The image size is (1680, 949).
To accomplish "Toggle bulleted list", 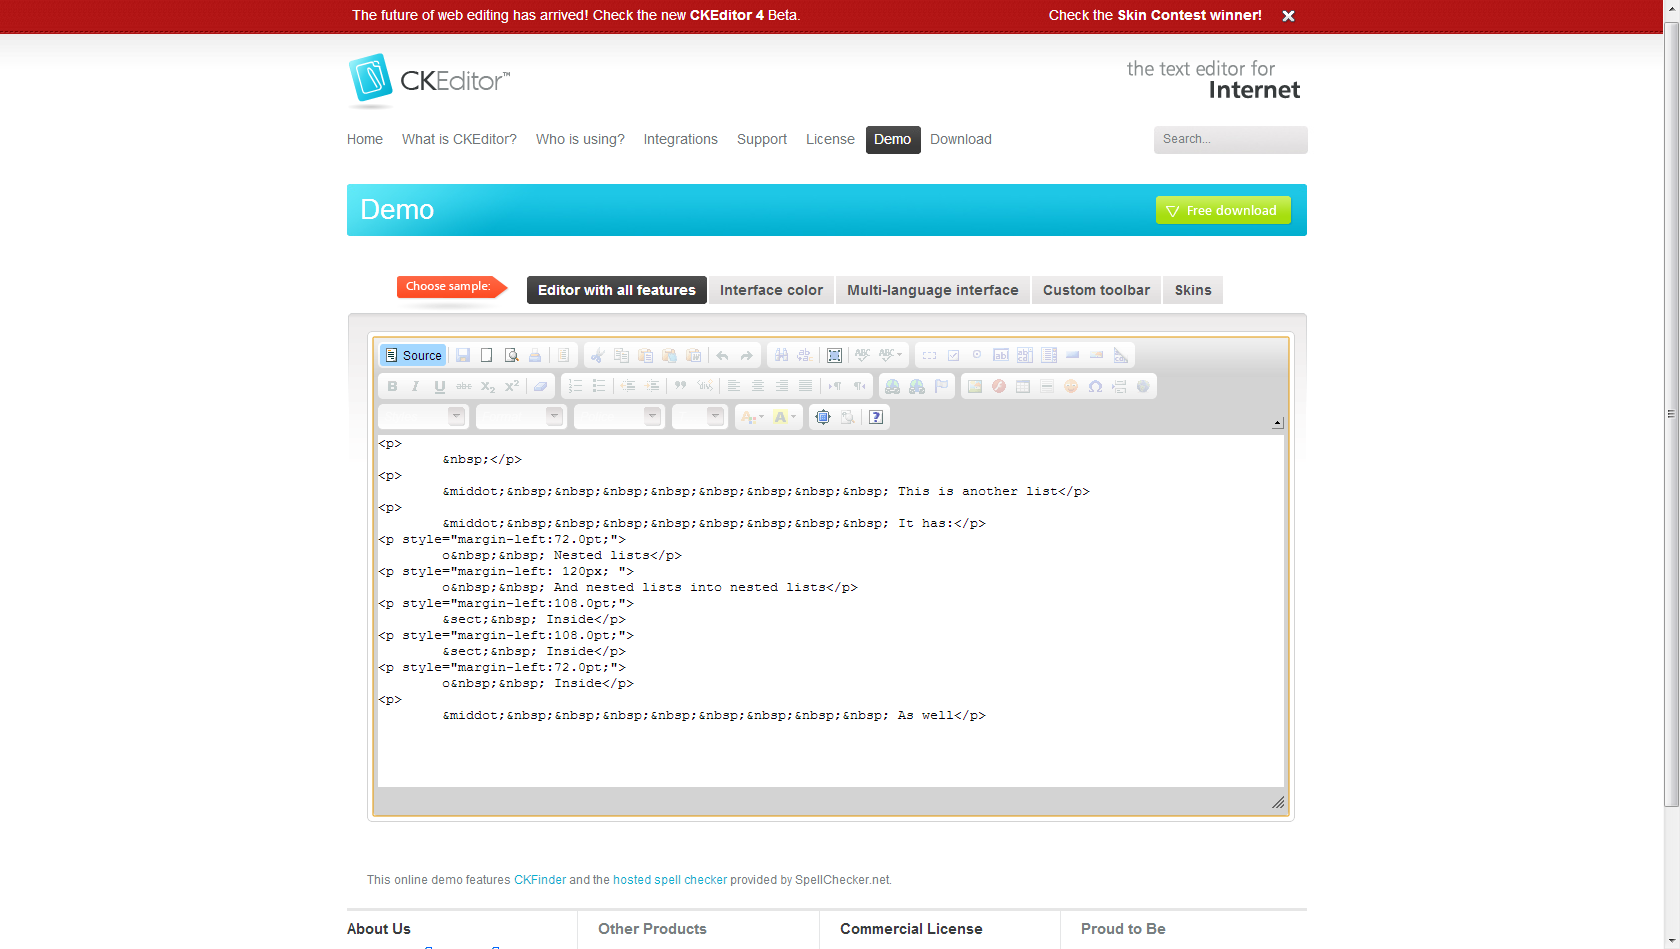I will [599, 386].
